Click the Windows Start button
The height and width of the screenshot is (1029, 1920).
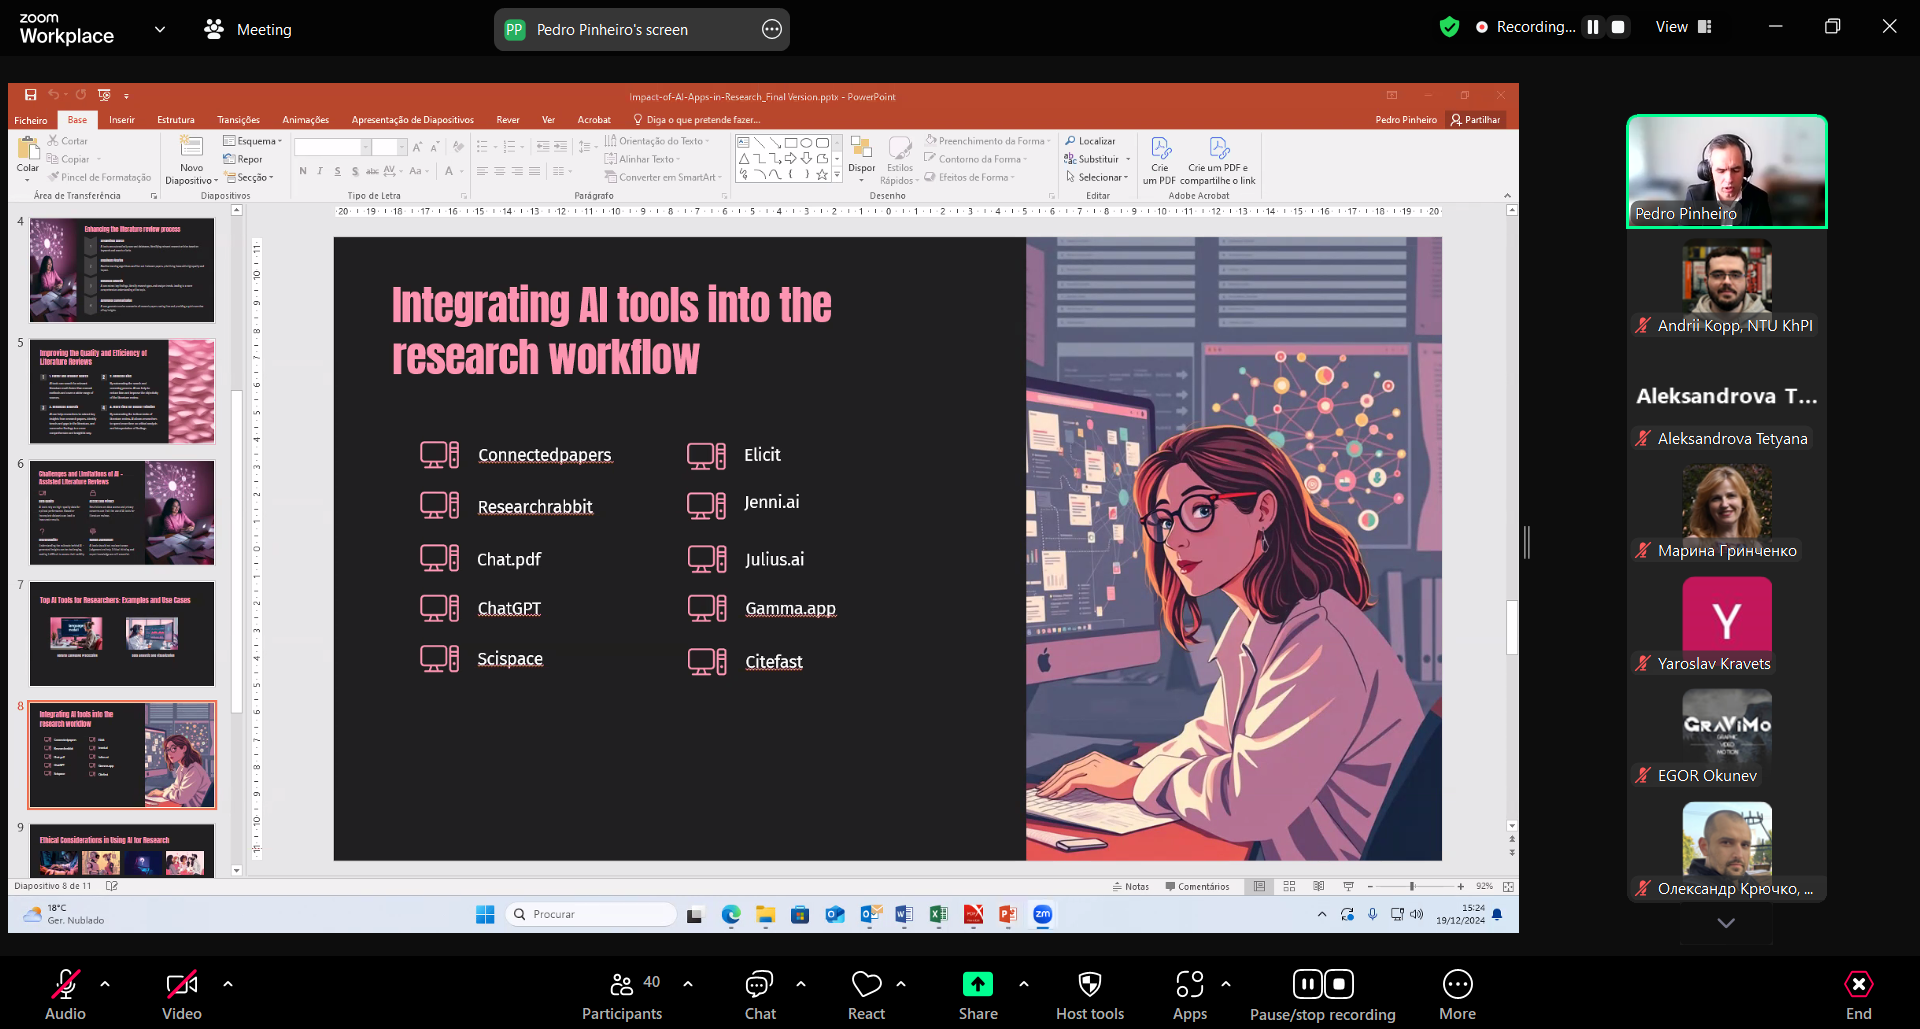coord(485,914)
